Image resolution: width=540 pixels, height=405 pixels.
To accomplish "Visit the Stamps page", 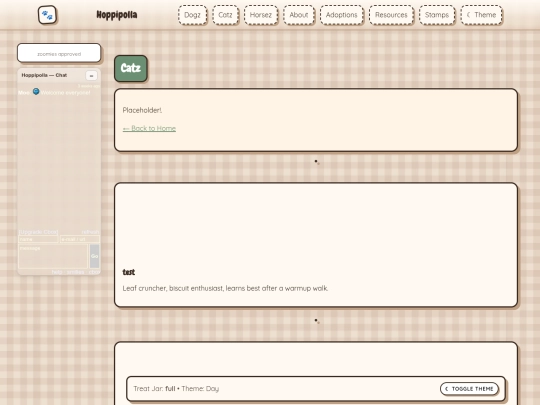I will click(x=437, y=15).
